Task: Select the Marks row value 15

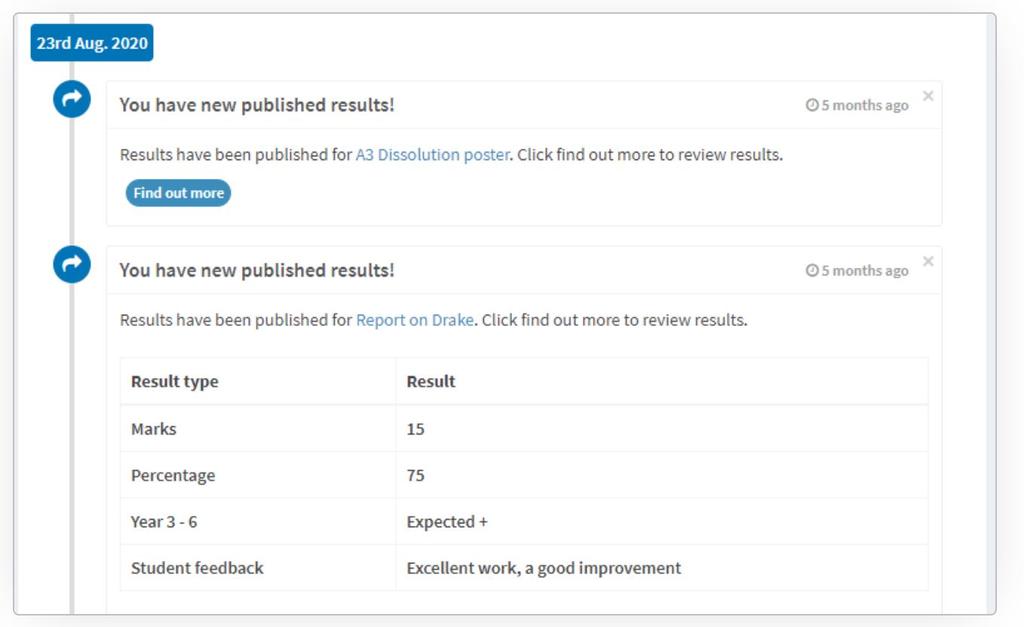Action: click(415, 429)
